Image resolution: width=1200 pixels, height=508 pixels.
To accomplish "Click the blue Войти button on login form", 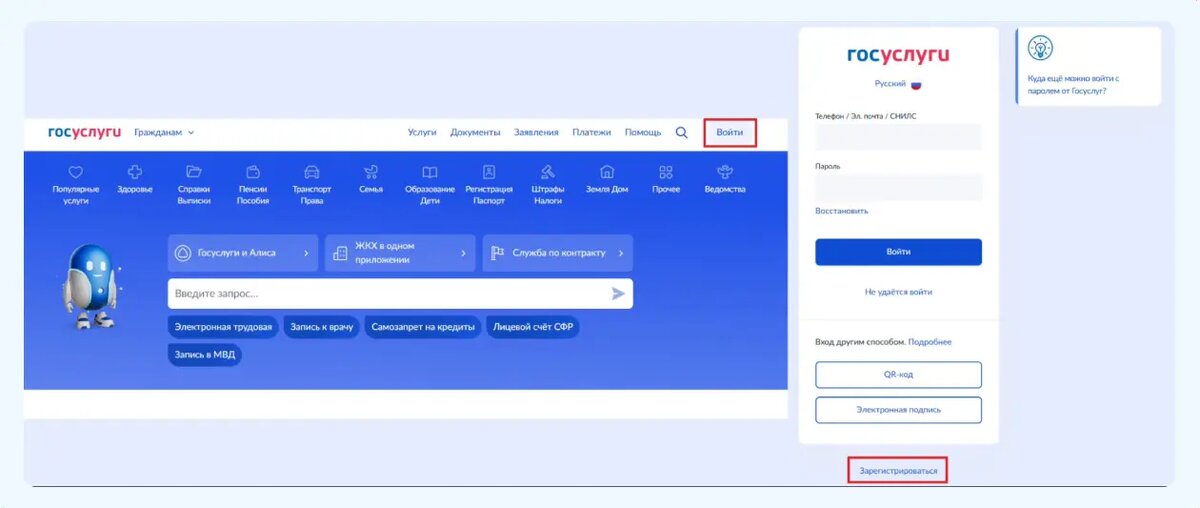I will pos(898,252).
